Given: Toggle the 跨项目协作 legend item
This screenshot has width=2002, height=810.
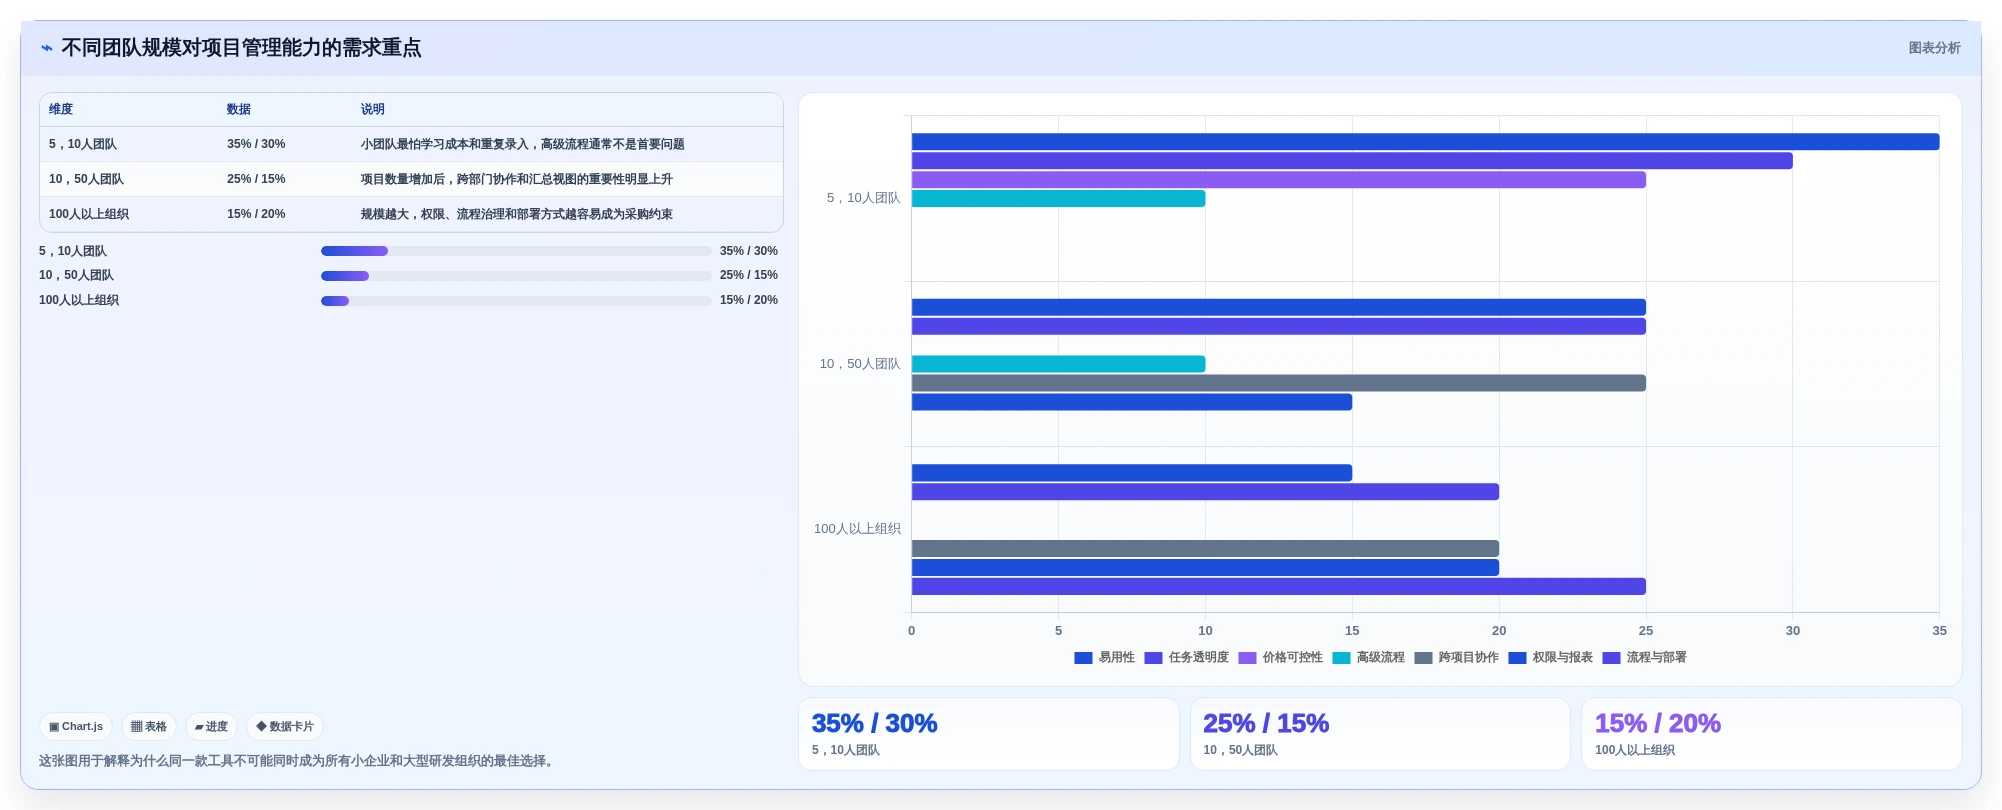Looking at the screenshot, I should [x=1456, y=658].
